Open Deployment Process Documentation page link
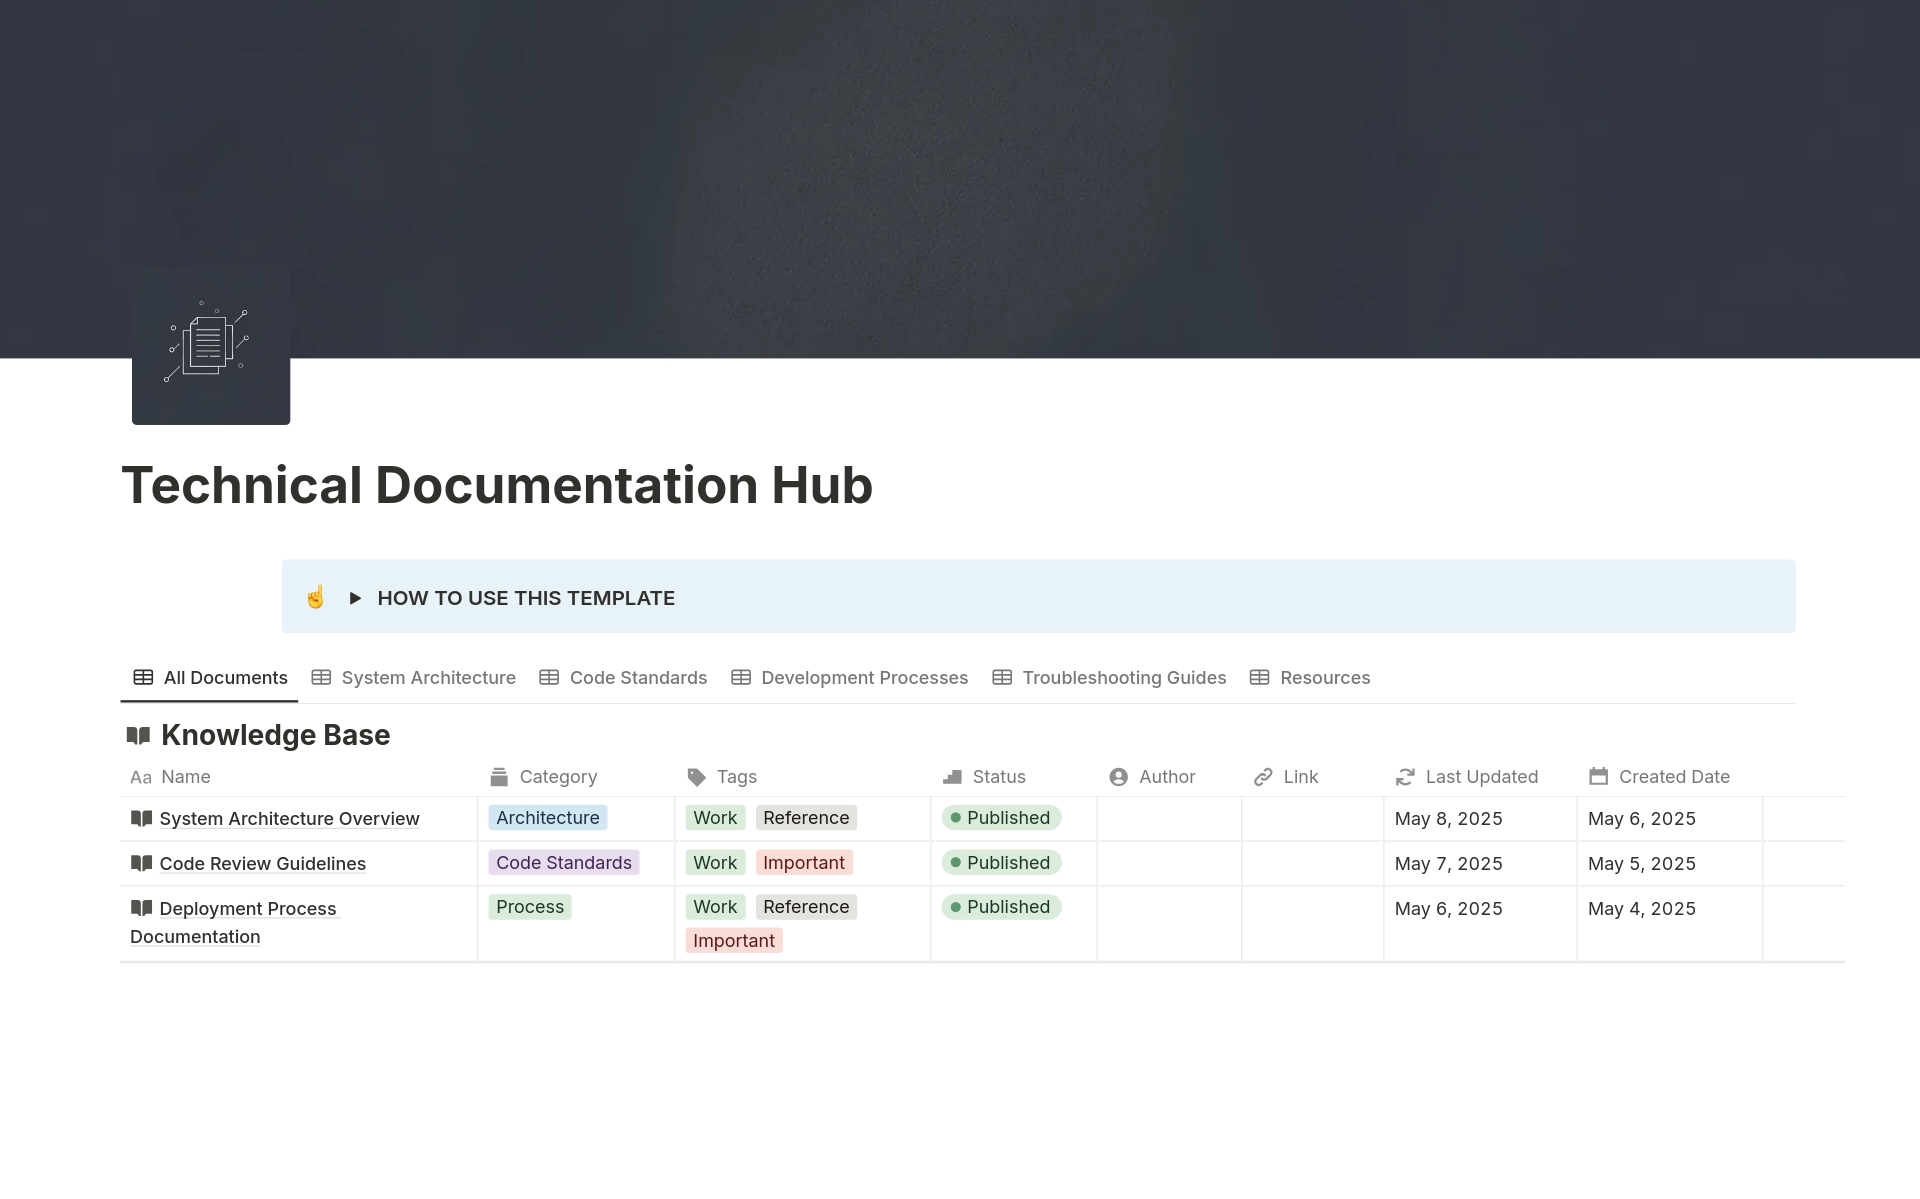 click(x=247, y=909)
